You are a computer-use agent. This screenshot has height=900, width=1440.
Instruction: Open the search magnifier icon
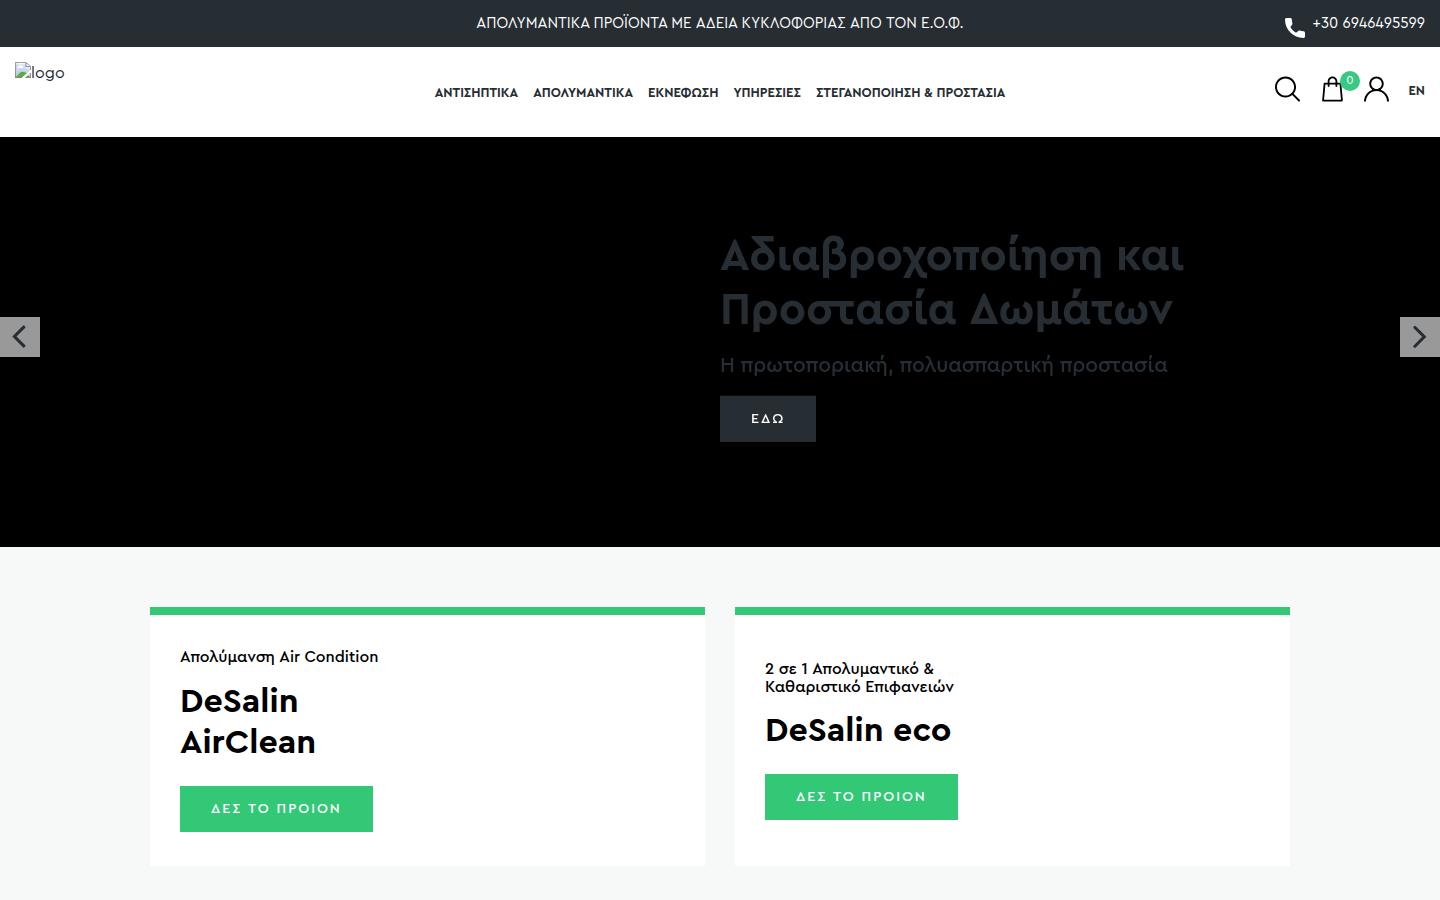pyautogui.click(x=1287, y=89)
